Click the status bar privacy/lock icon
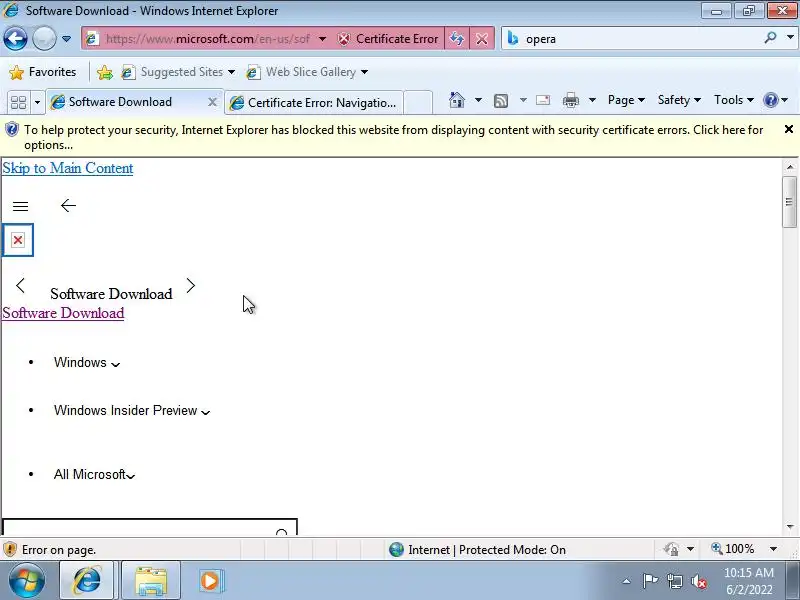This screenshot has height=600, width=800. pos(671,549)
